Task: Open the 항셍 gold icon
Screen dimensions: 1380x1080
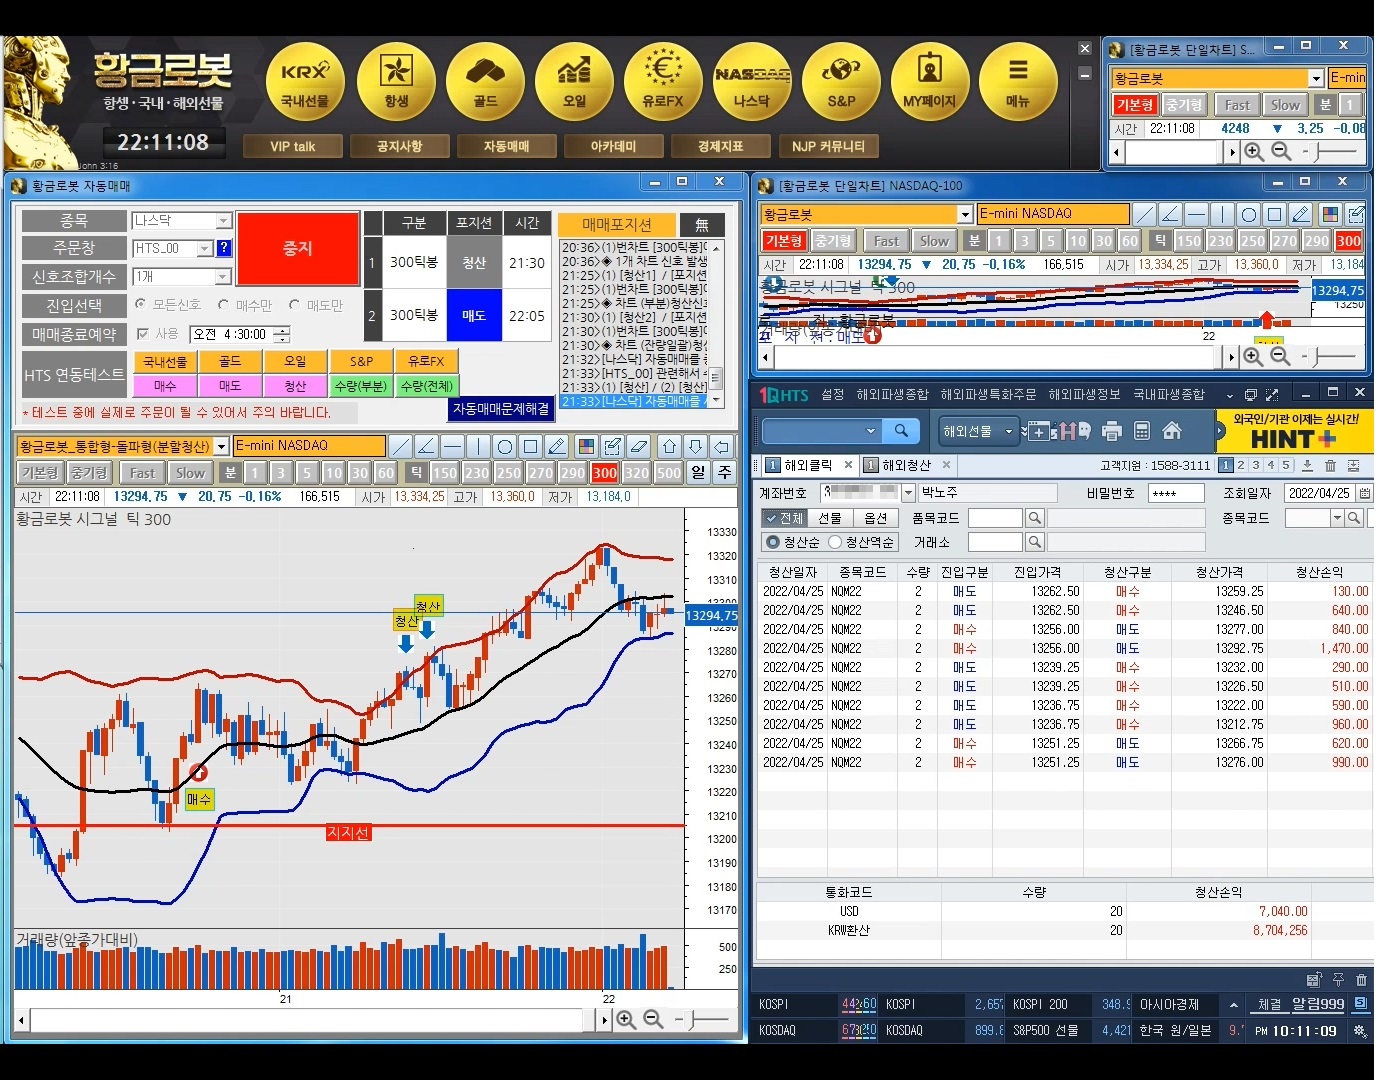Action: tap(396, 81)
